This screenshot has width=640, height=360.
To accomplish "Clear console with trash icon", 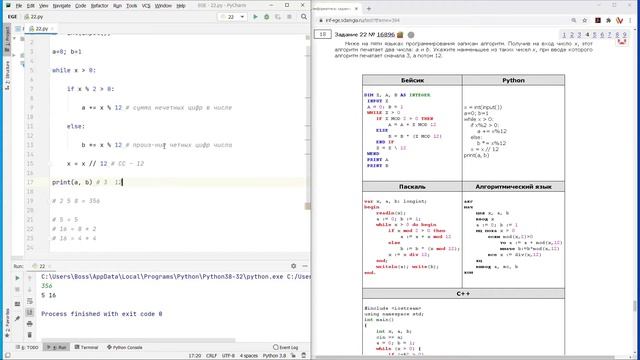I will coord(30,335).
